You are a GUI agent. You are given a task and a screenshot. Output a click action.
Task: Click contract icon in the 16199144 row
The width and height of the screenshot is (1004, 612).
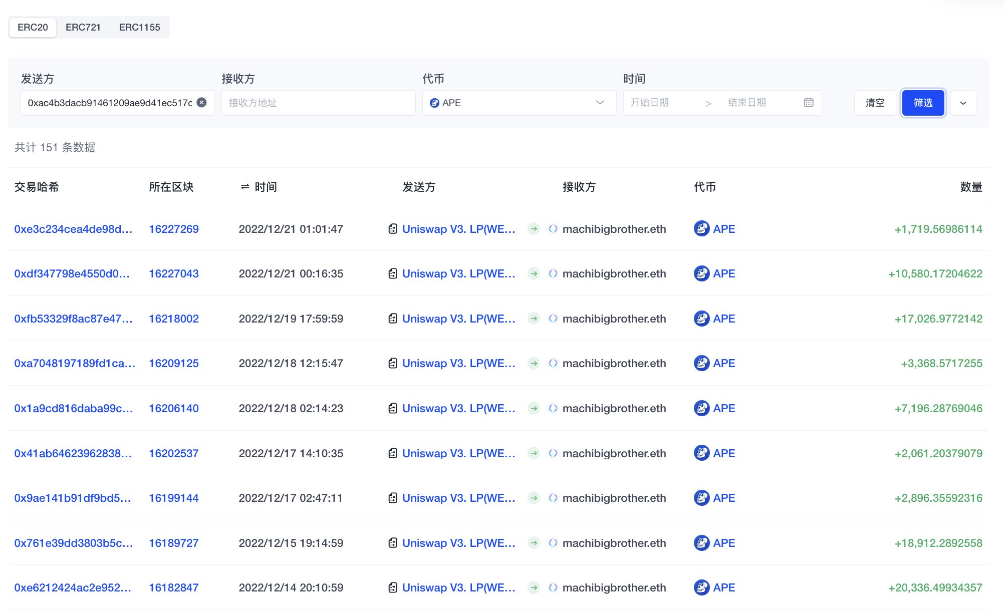pyautogui.click(x=393, y=498)
